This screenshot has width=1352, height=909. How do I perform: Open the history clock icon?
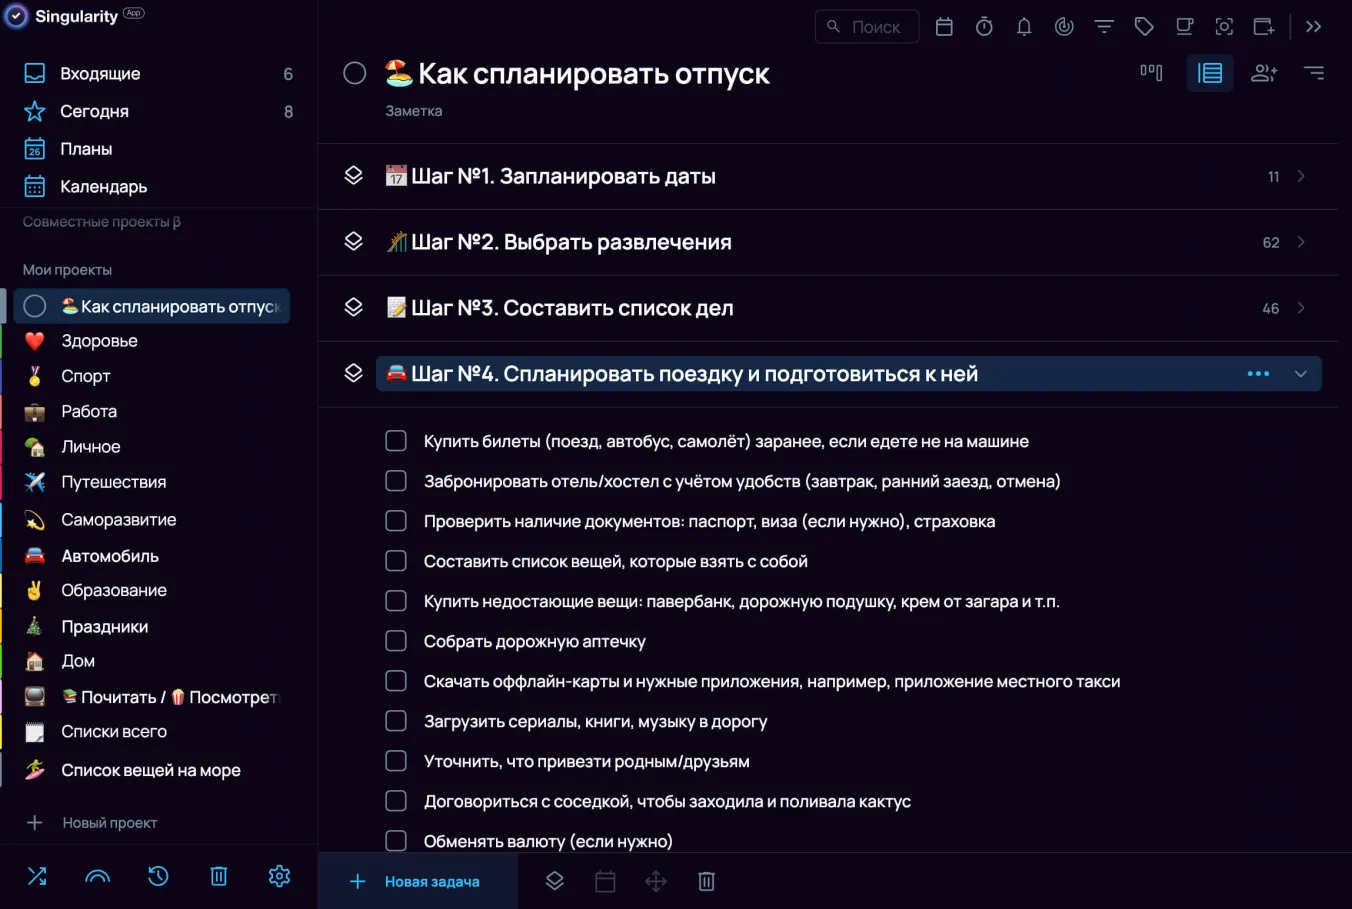coord(158,877)
